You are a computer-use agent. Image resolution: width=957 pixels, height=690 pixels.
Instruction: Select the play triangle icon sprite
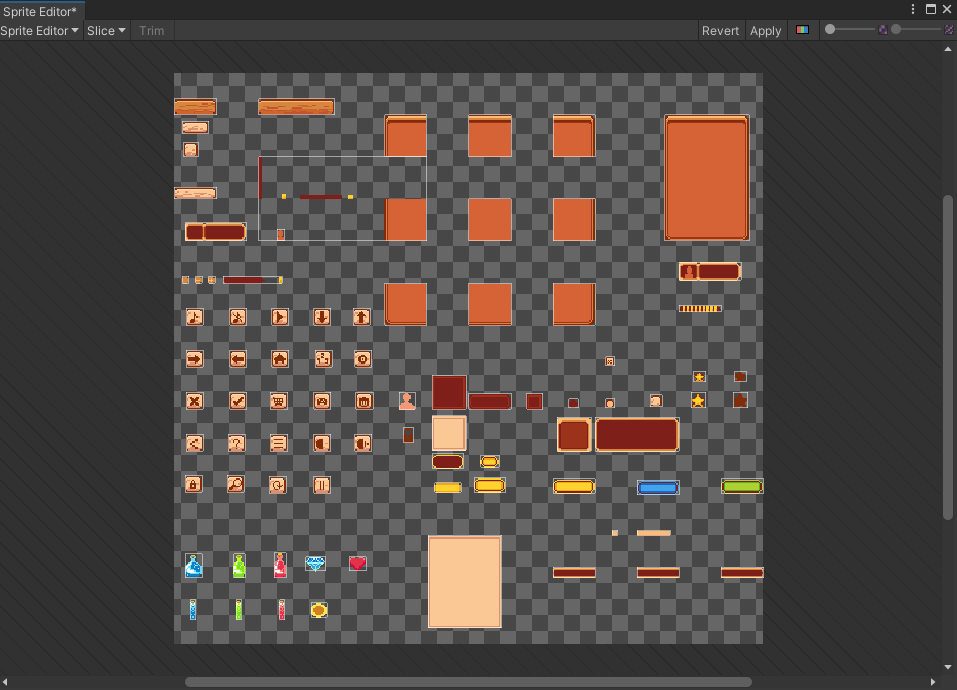[x=280, y=317]
